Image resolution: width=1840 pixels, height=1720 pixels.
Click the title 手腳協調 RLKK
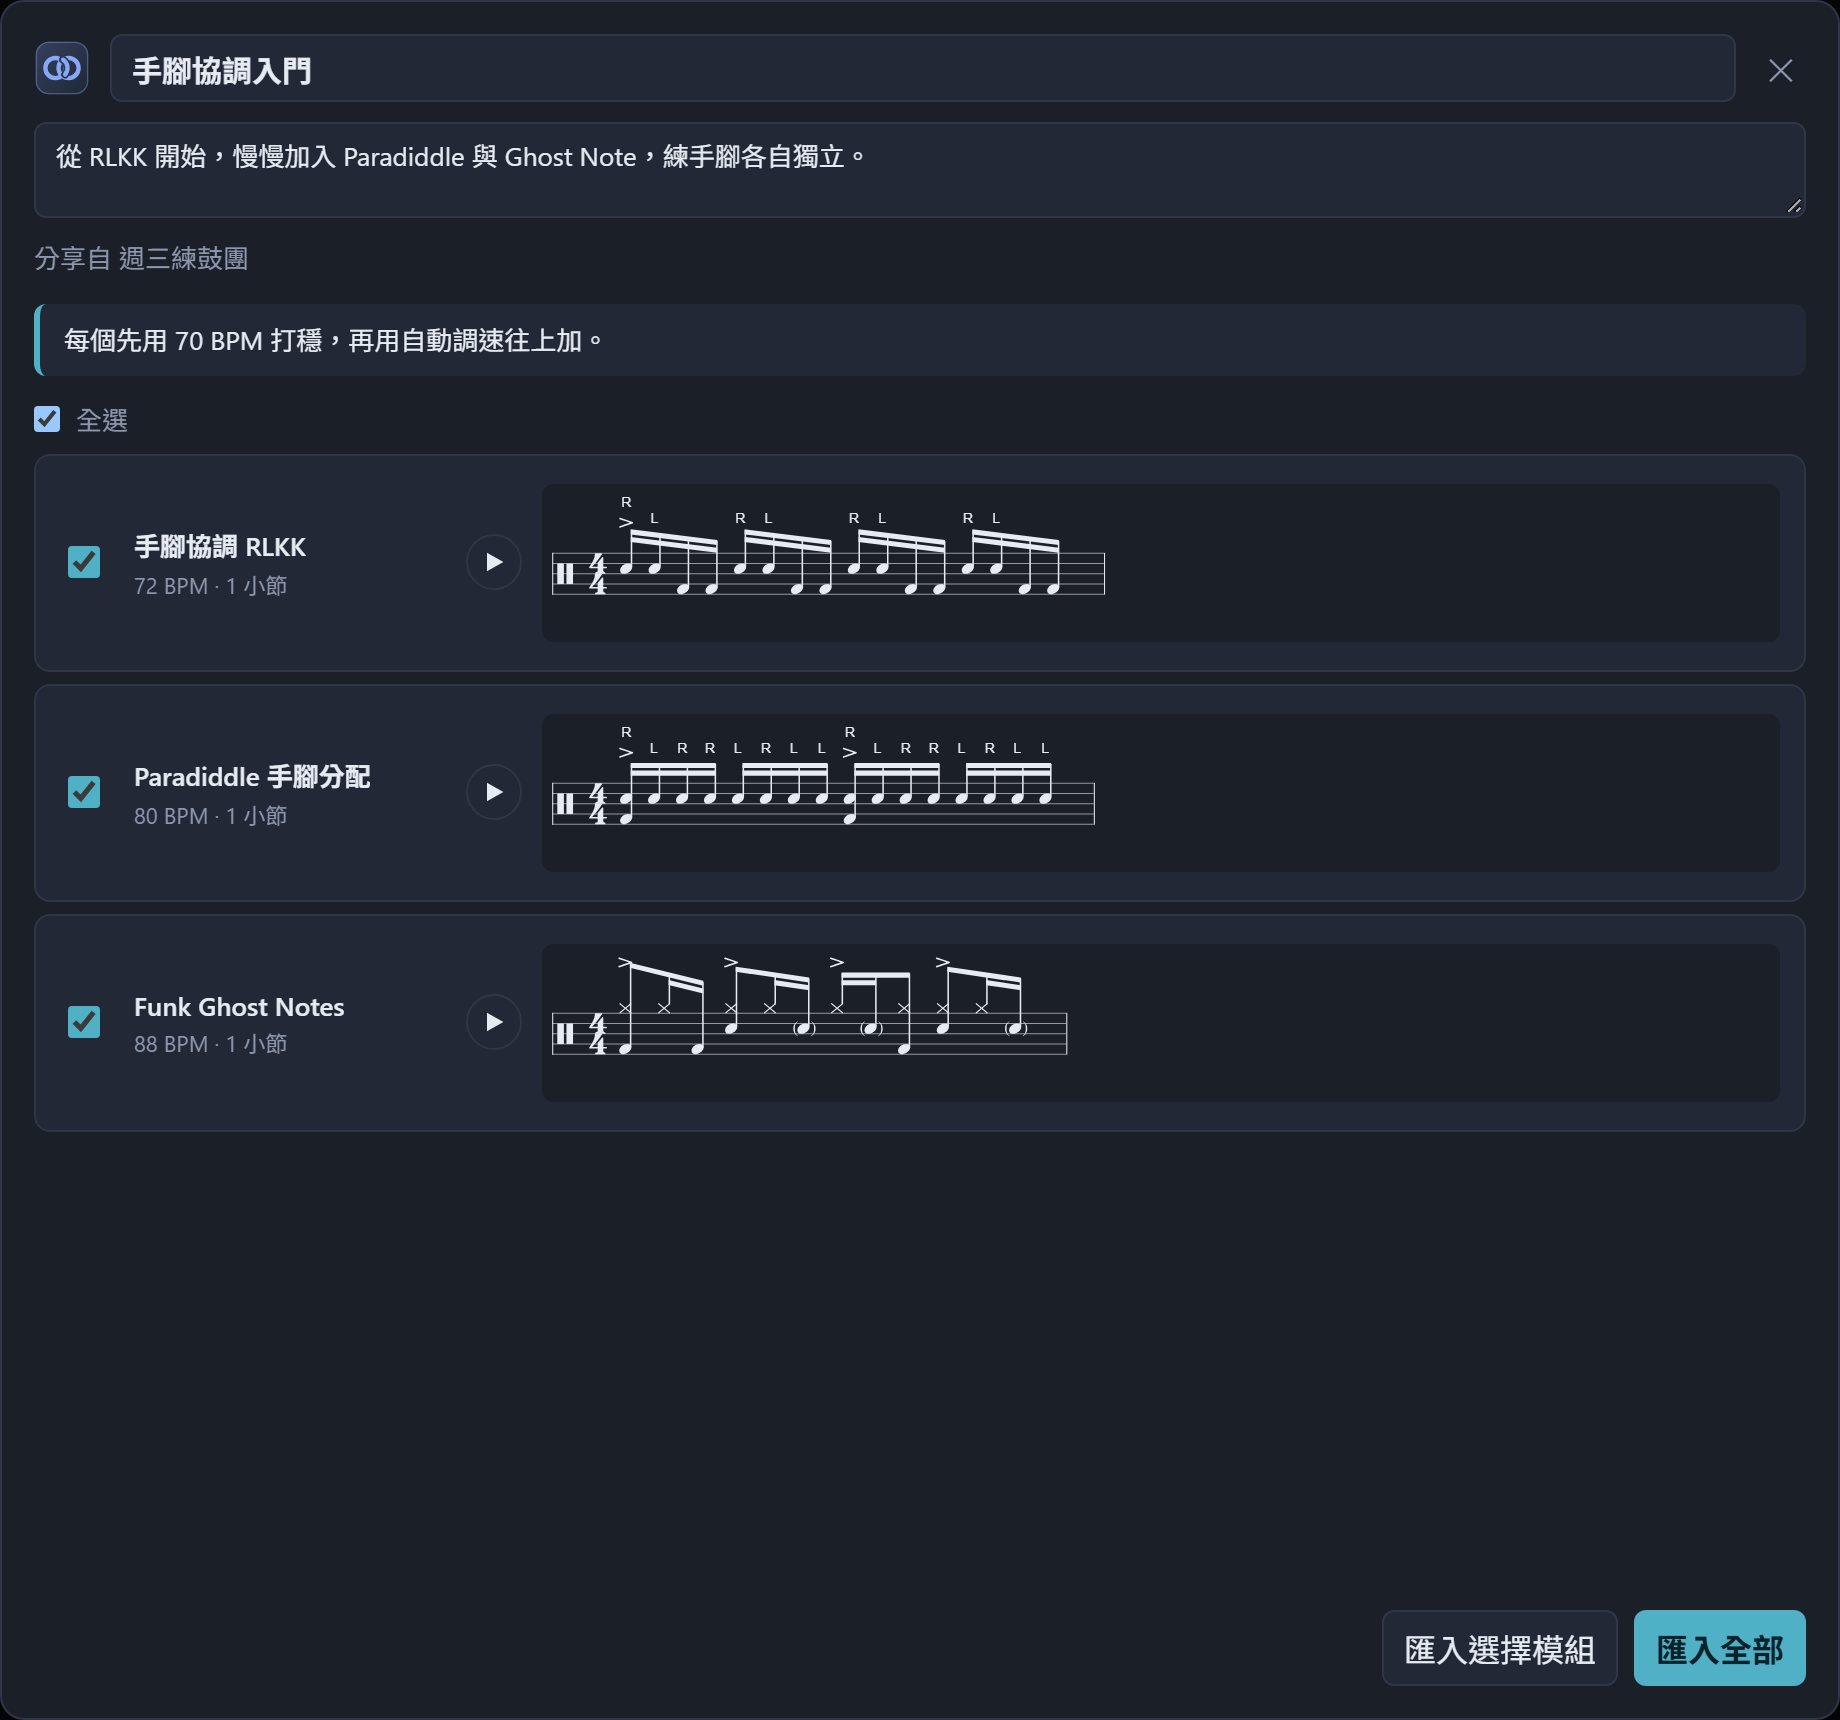point(220,547)
